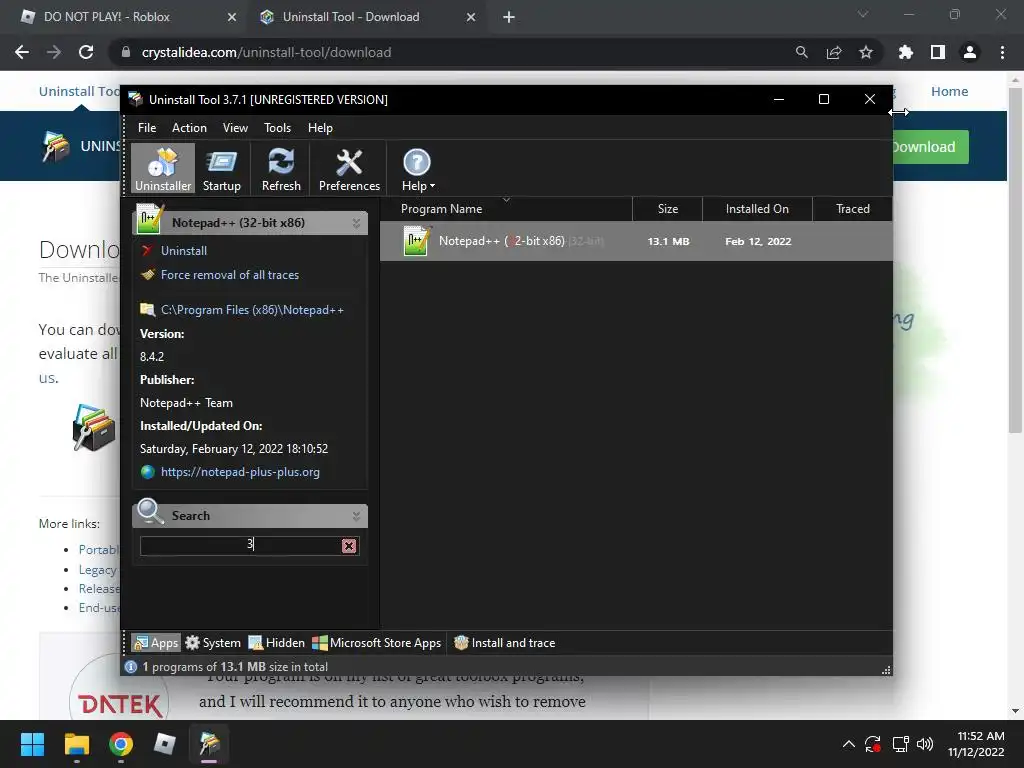
Task: Click the info icon in the status bar
Action: coord(131,667)
